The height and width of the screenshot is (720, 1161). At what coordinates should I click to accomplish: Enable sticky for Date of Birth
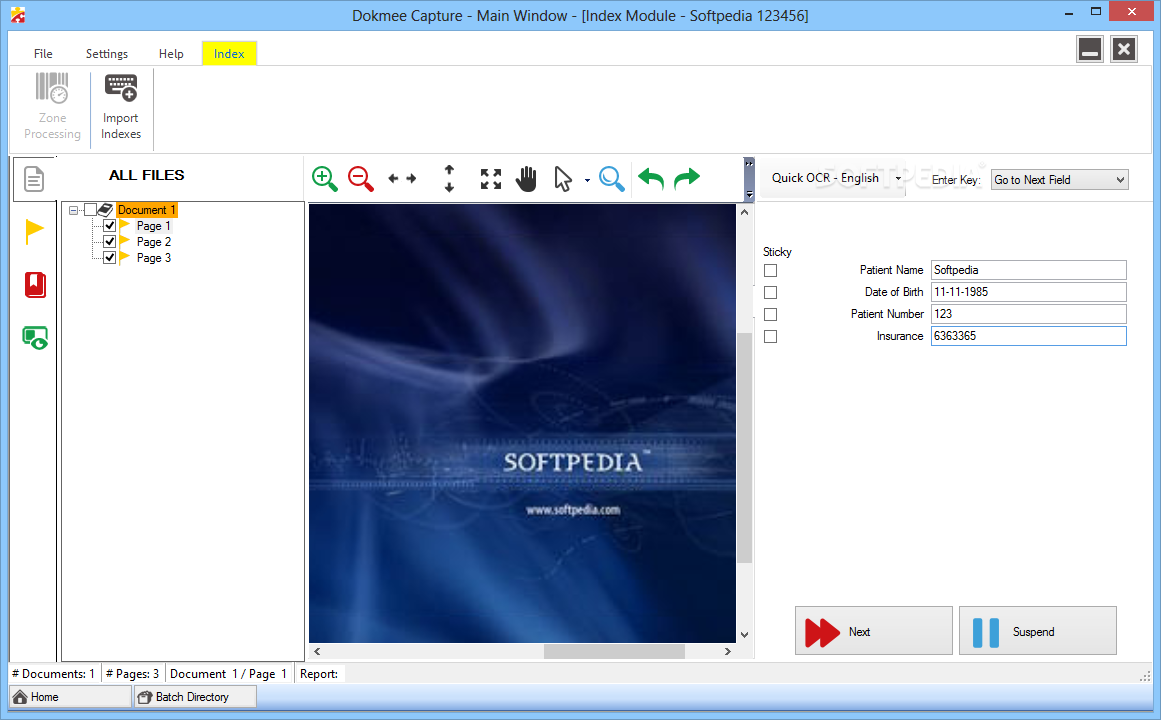click(771, 293)
